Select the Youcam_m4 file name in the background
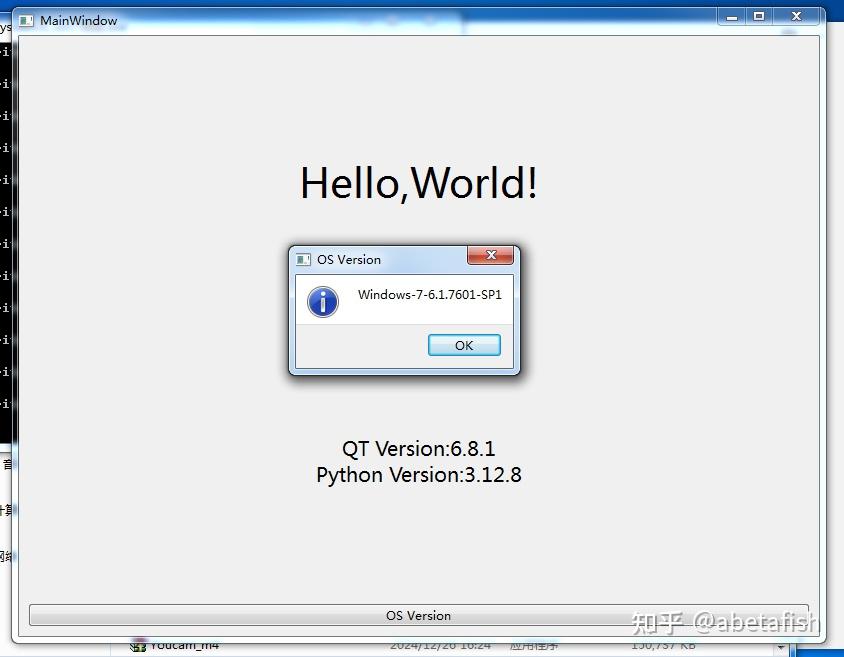This screenshot has height=657, width=844. click(x=184, y=646)
